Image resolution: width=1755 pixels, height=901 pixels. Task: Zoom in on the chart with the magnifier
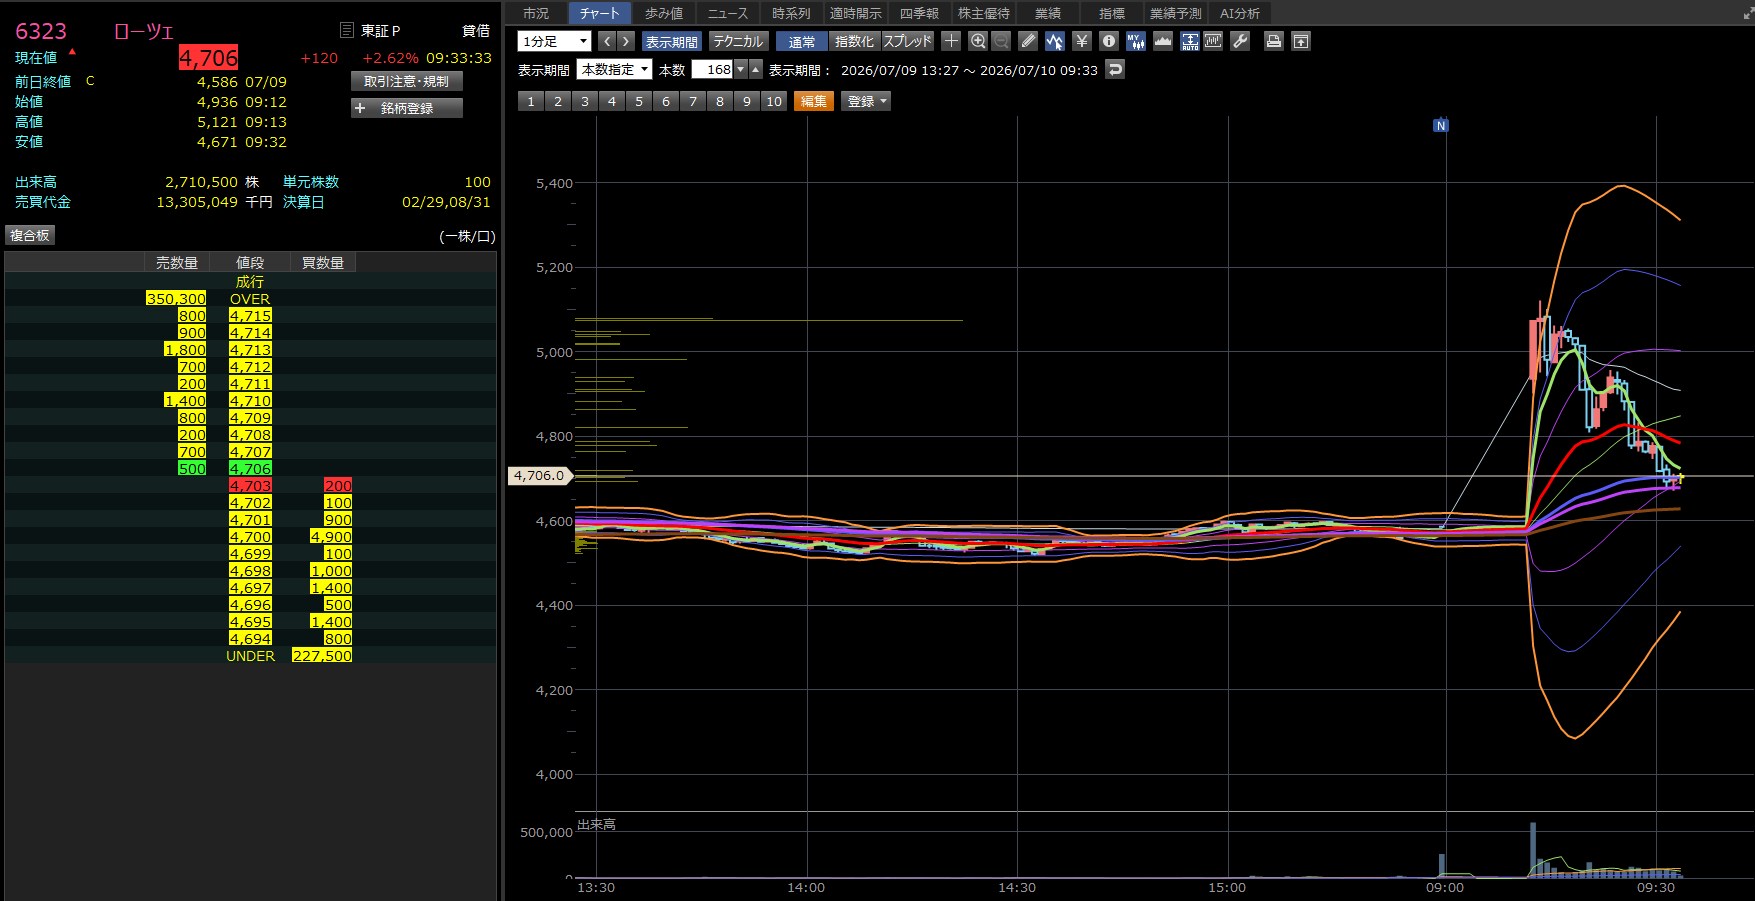[x=978, y=41]
